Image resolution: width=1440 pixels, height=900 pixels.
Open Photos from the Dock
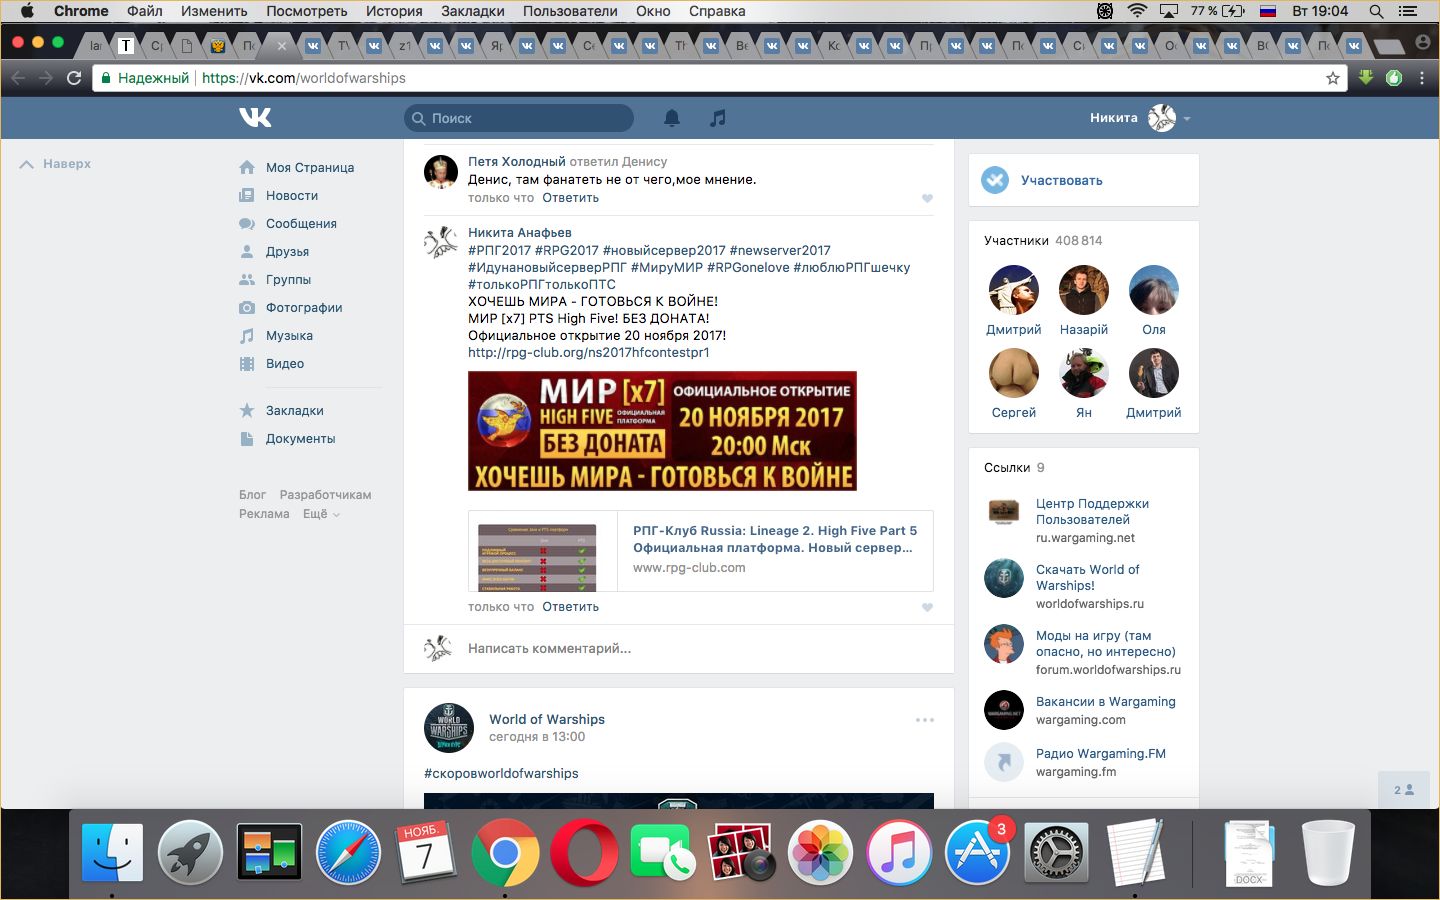820,853
